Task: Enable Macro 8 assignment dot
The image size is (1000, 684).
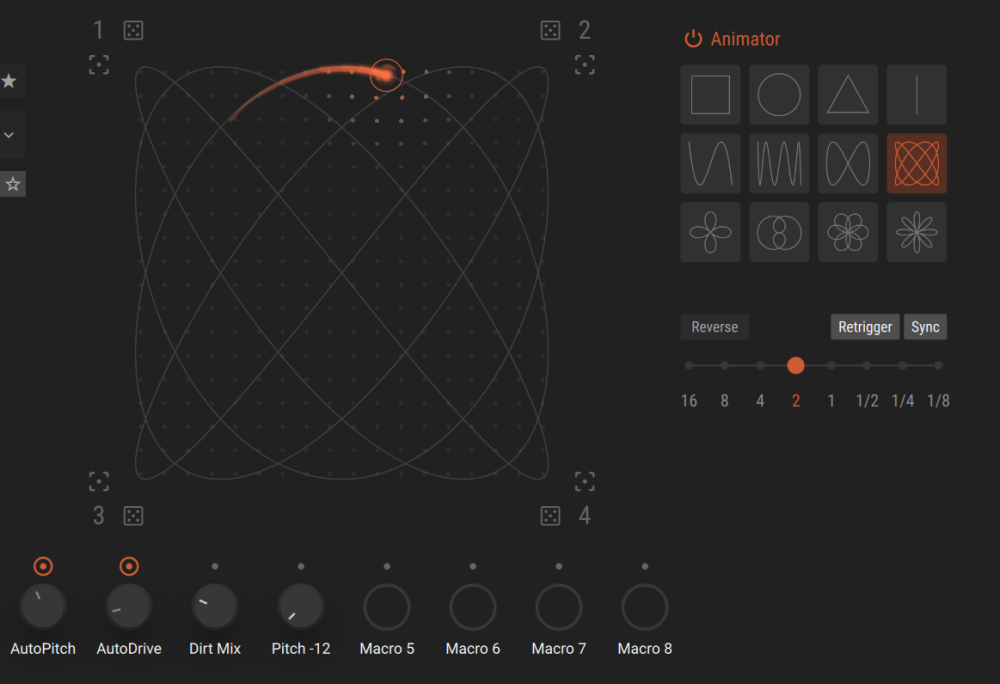Action: pyautogui.click(x=645, y=566)
